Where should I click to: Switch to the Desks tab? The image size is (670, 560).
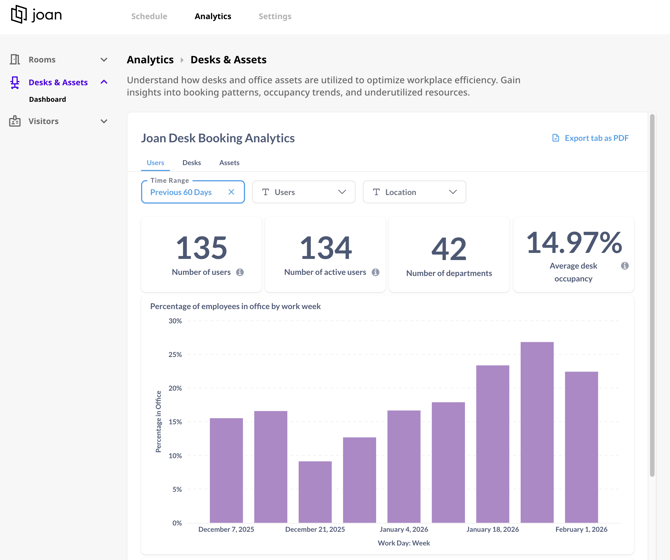click(191, 162)
